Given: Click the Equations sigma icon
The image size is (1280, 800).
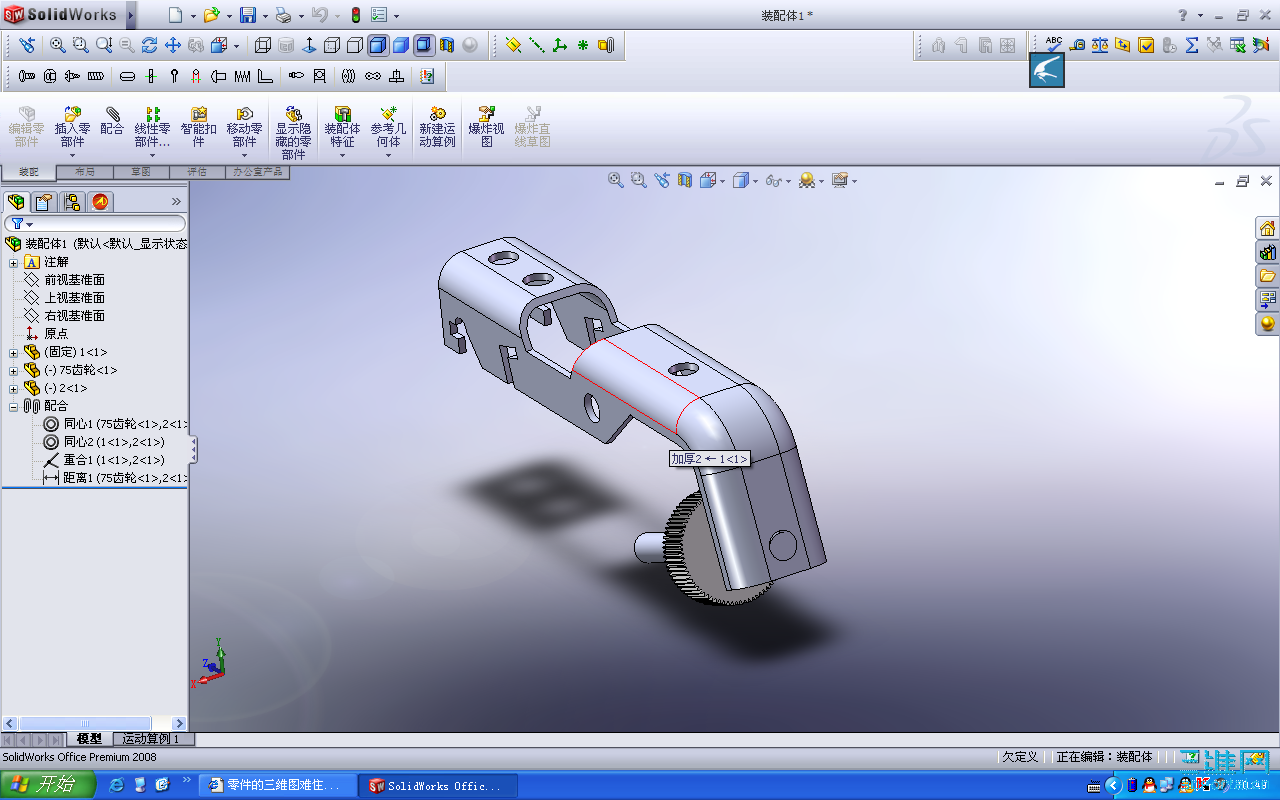Looking at the screenshot, I should coord(1192,45).
